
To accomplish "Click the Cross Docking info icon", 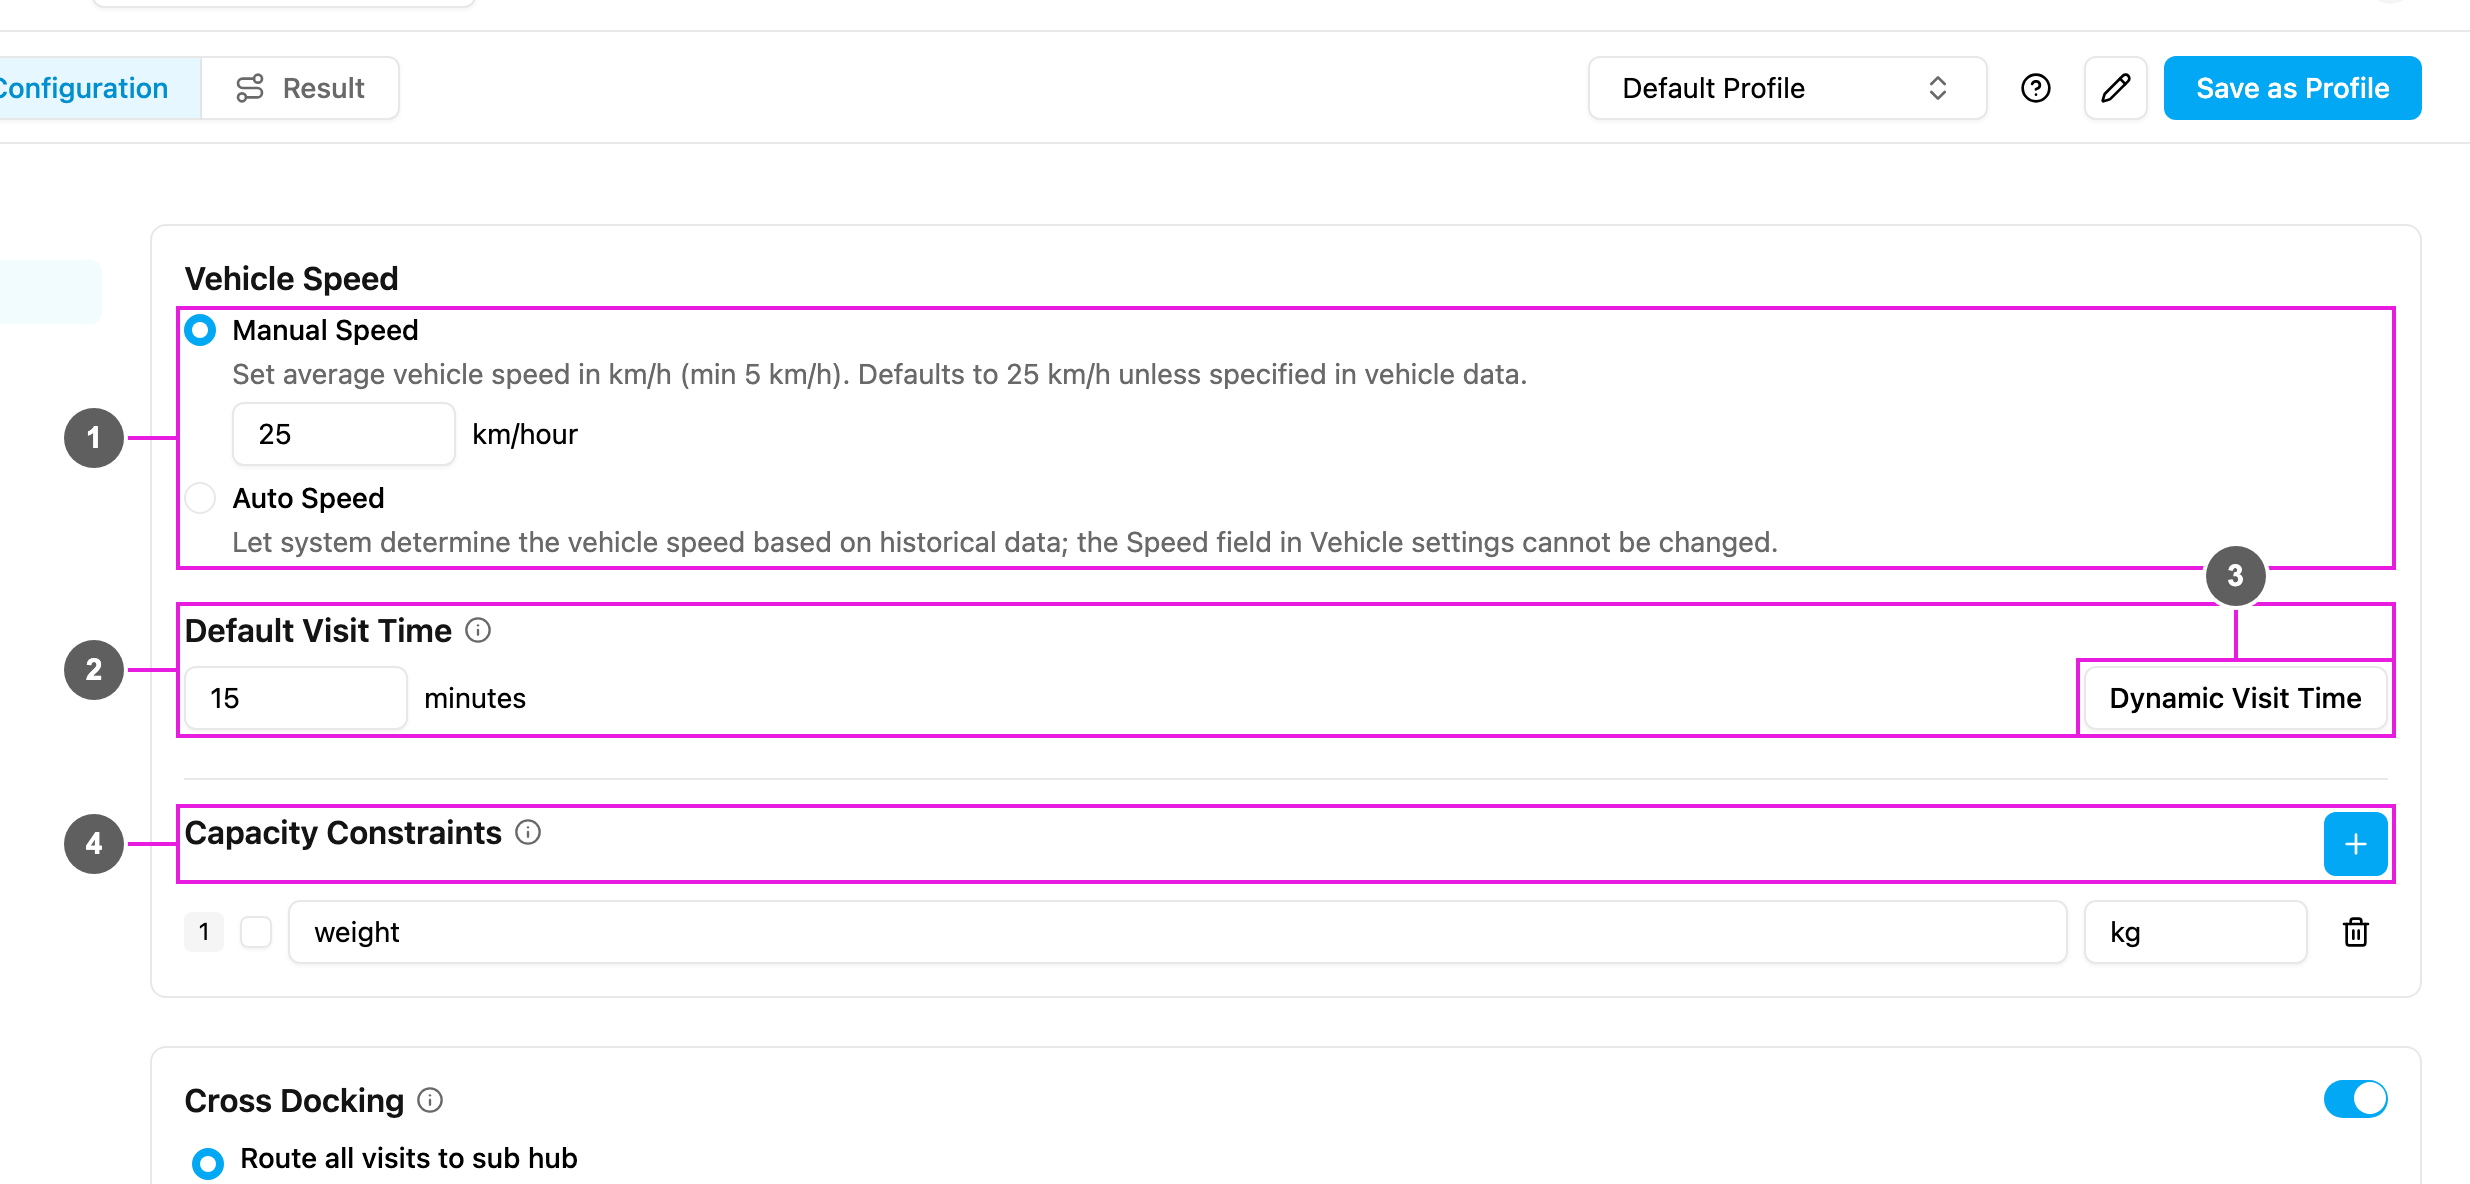I will [x=430, y=1100].
